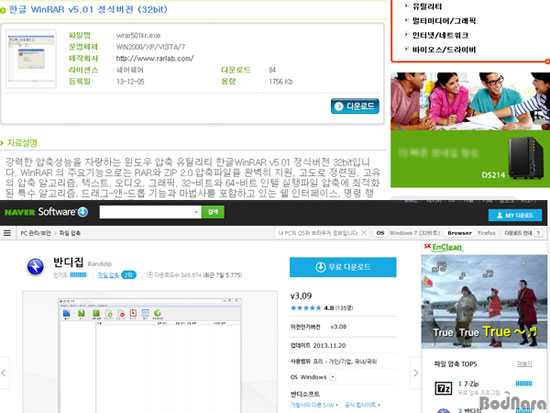
Task: Open developer's other software link (개발사의 다른 S/W)
Action: (x=314, y=405)
